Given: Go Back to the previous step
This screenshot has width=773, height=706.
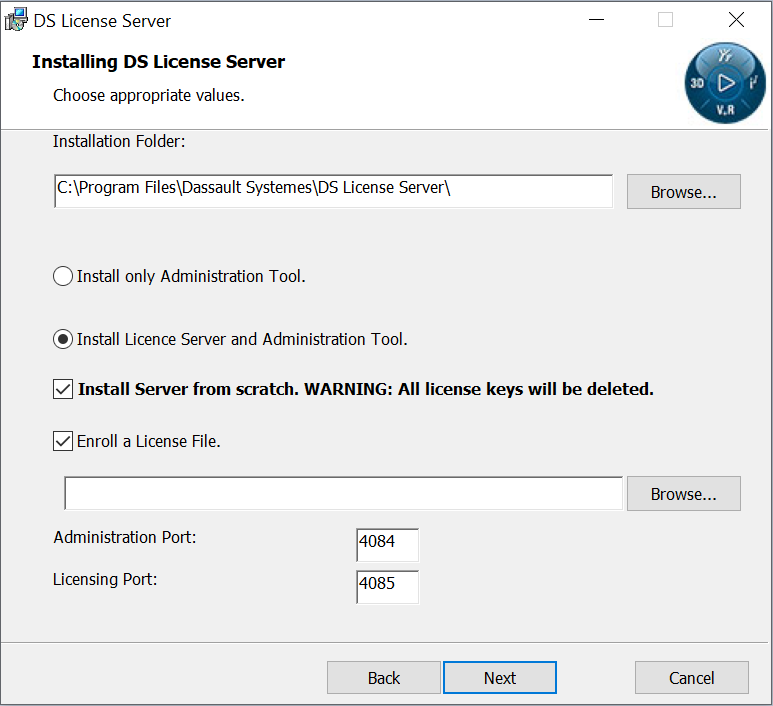Looking at the screenshot, I should [x=384, y=678].
